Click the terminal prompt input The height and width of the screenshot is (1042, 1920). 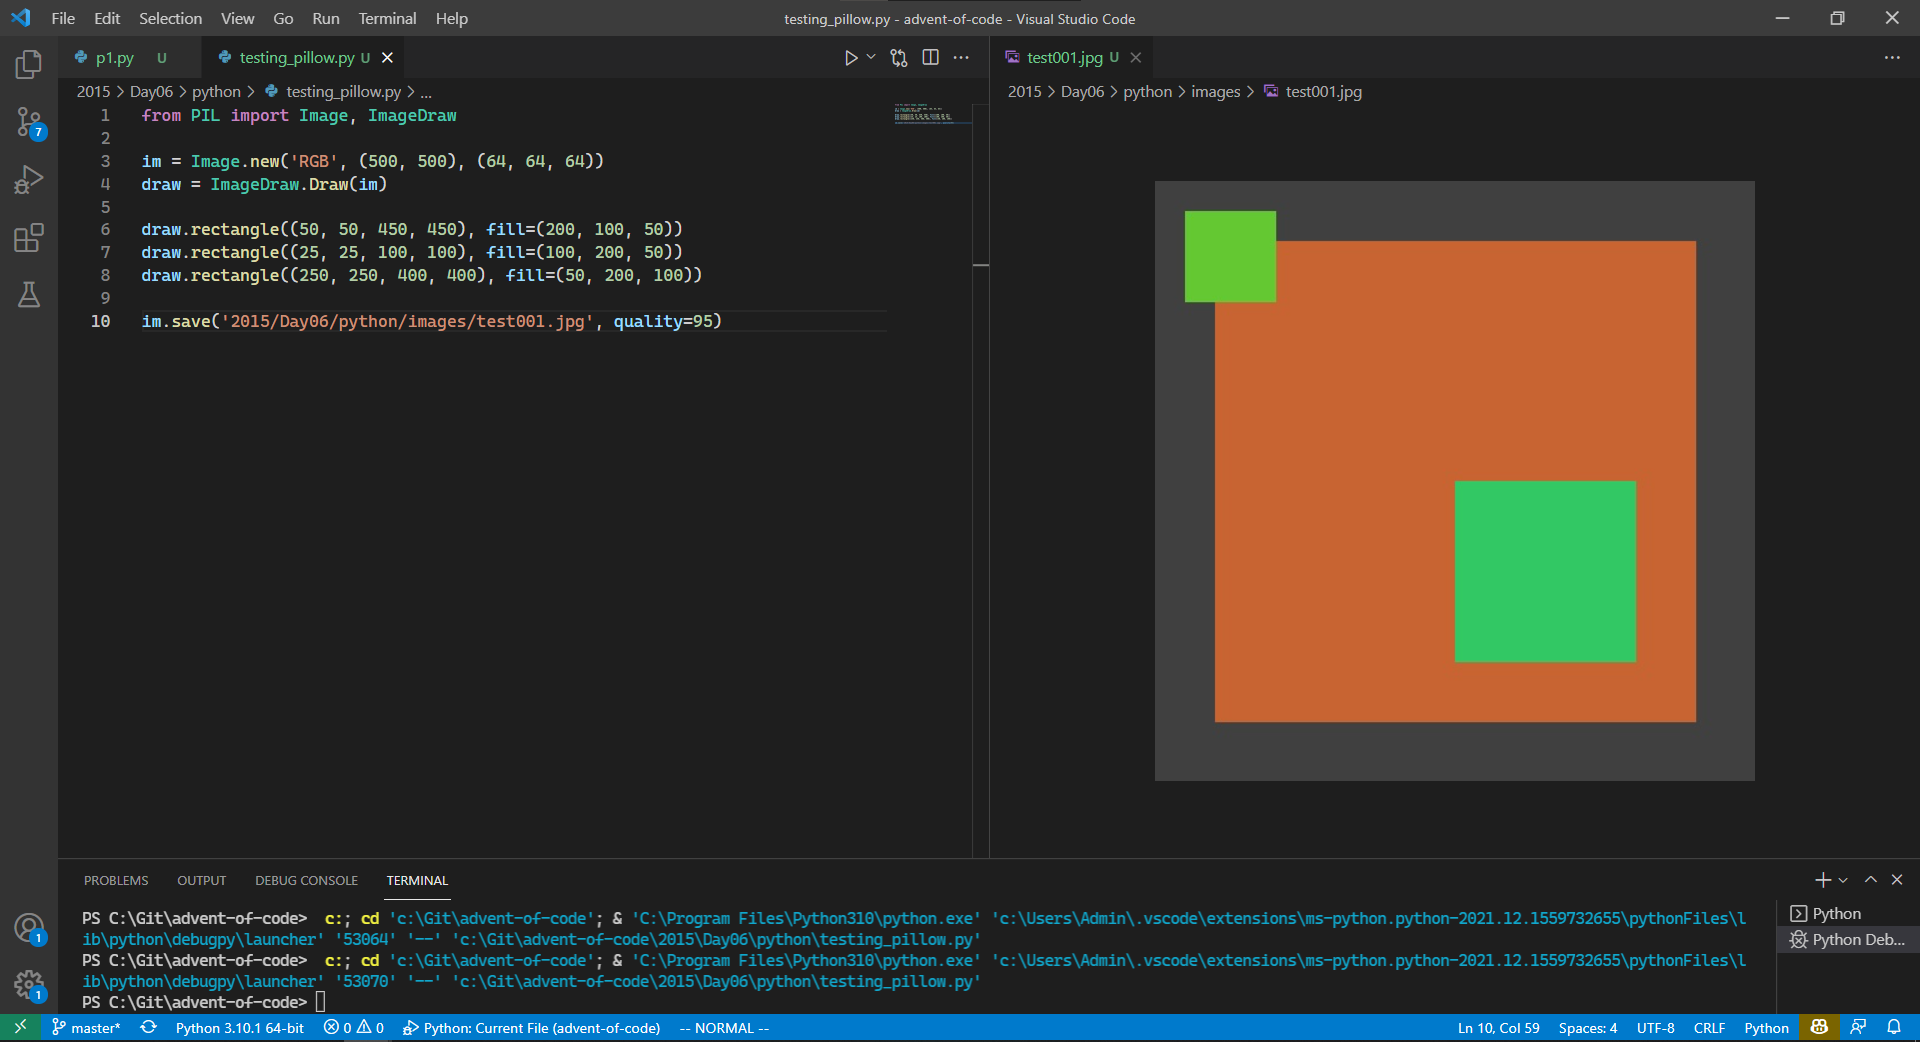(320, 1002)
